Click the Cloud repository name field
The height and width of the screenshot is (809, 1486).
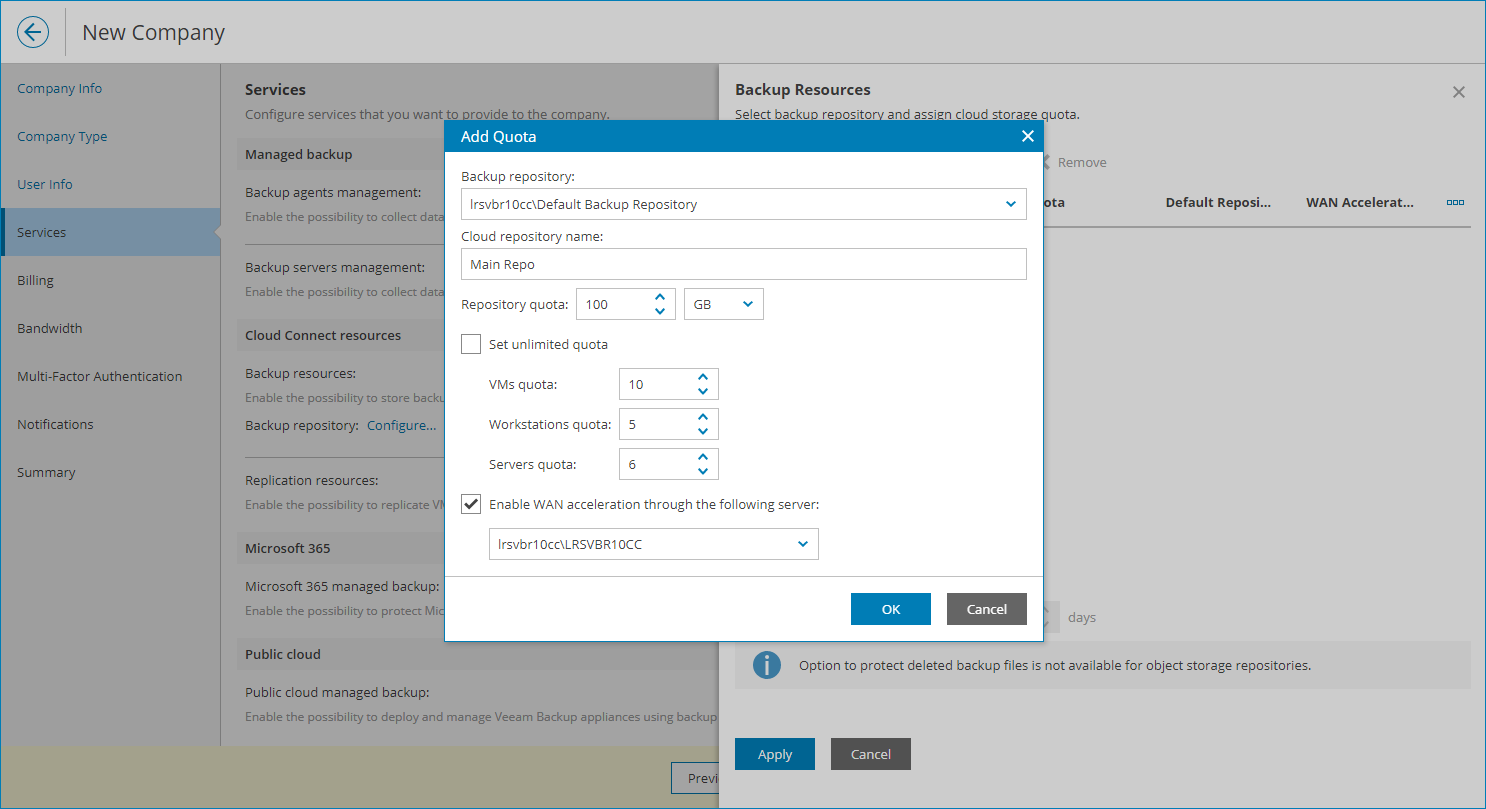click(x=743, y=264)
